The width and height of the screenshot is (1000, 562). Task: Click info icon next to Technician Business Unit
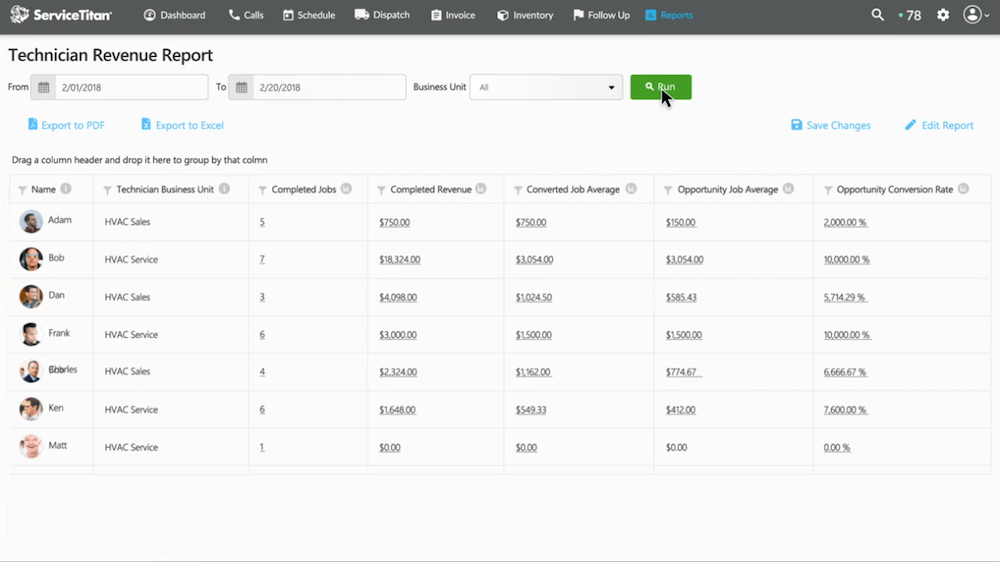[x=224, y=189]
